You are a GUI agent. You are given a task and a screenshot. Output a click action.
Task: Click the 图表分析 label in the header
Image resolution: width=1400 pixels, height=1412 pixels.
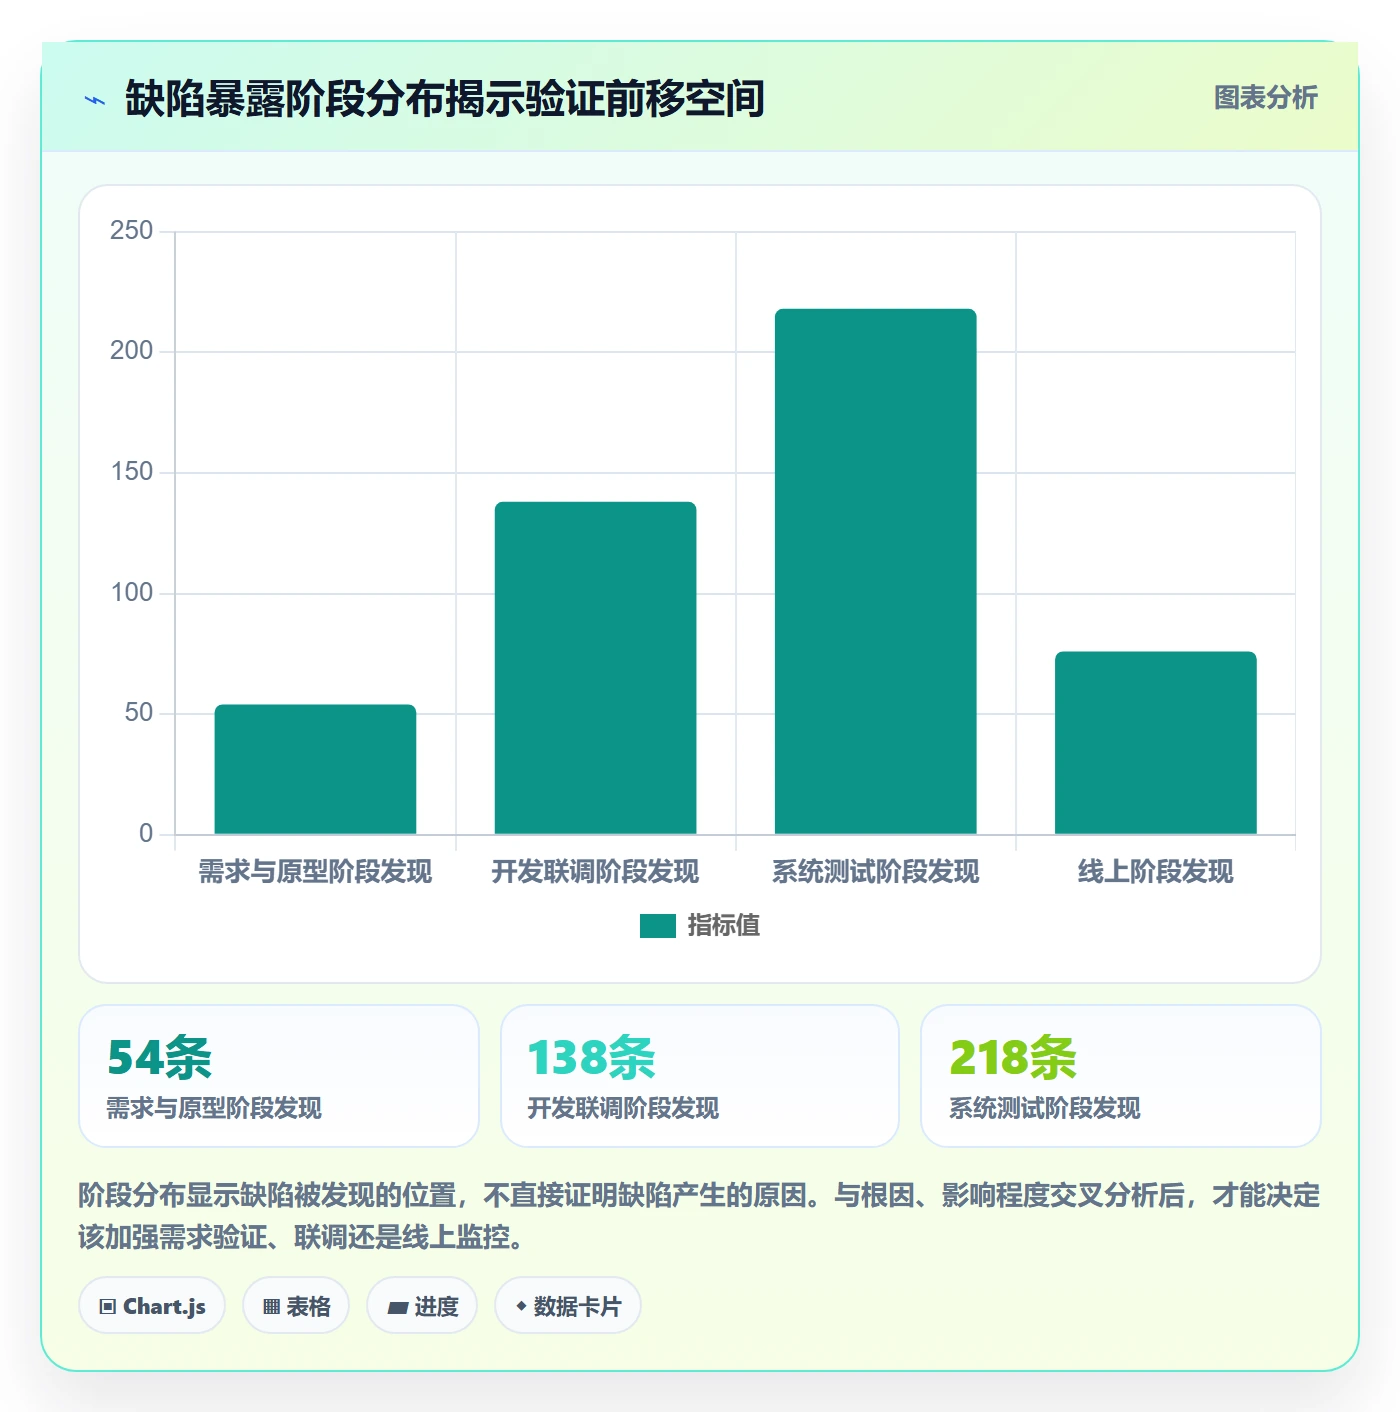[1265, 98]
